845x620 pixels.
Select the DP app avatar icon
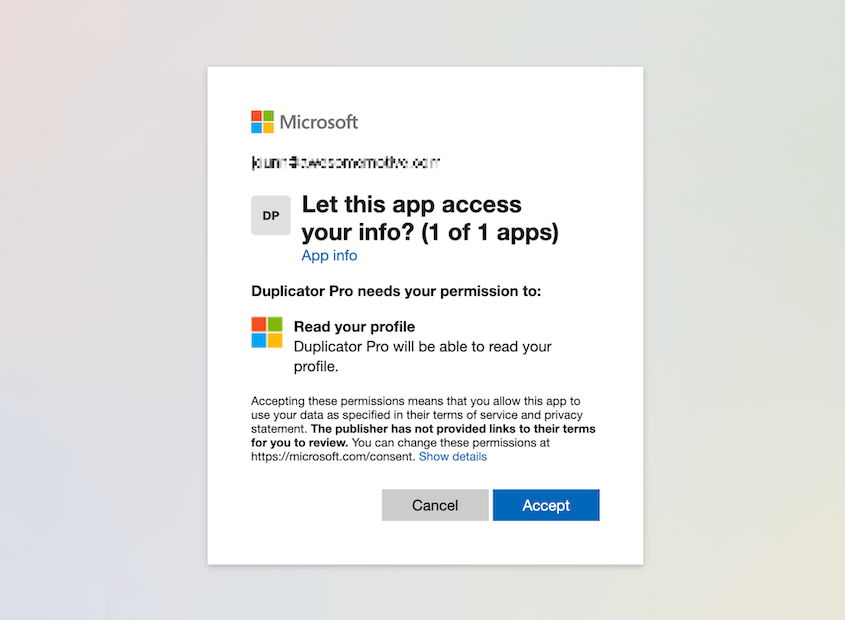tap(270, 215)
